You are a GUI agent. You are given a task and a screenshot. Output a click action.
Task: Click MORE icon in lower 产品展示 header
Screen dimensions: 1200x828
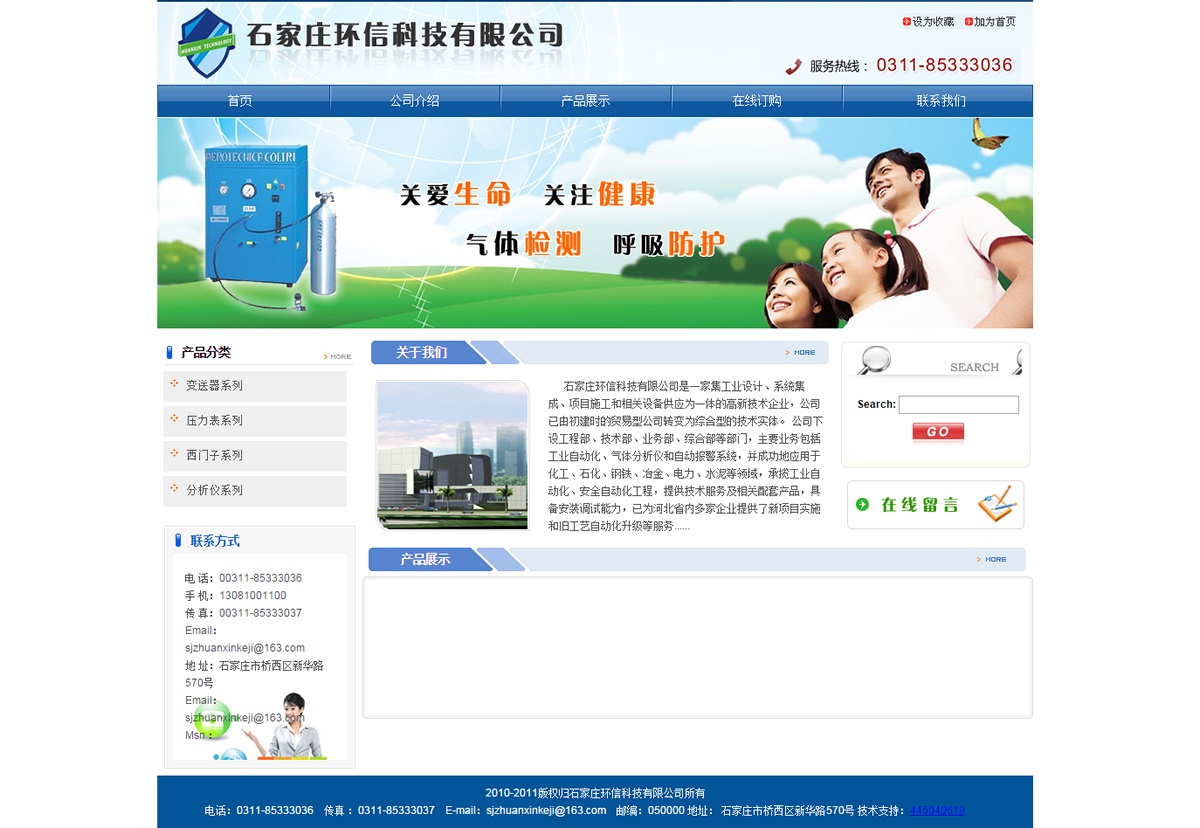tap(992, 560)
